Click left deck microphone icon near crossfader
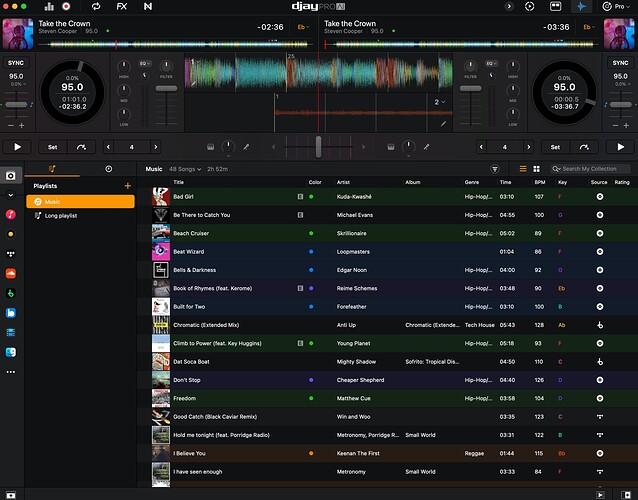The image size is (638, 500). [246, 147]
